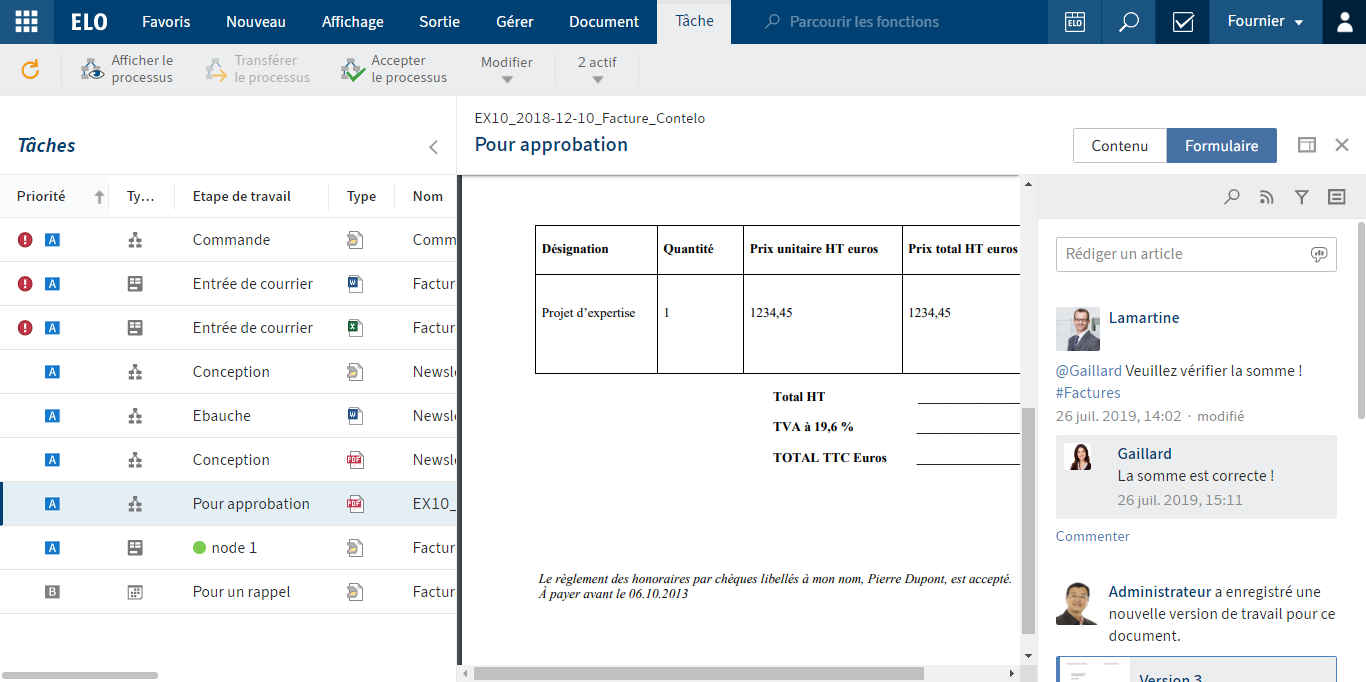The width and height of the screenshot is (1366, 682).
Task: Click Afficher le processus eye icon
Action: [93, 69]
